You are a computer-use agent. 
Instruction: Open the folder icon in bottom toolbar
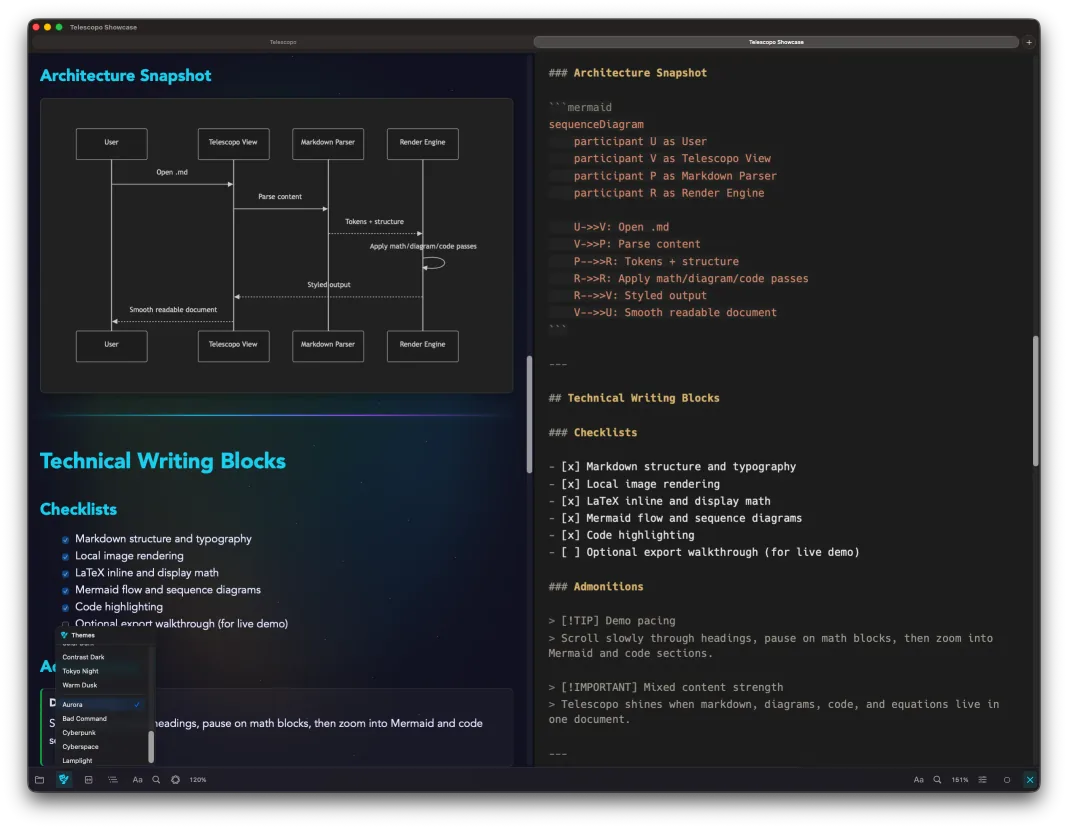[x=40, y=780]
